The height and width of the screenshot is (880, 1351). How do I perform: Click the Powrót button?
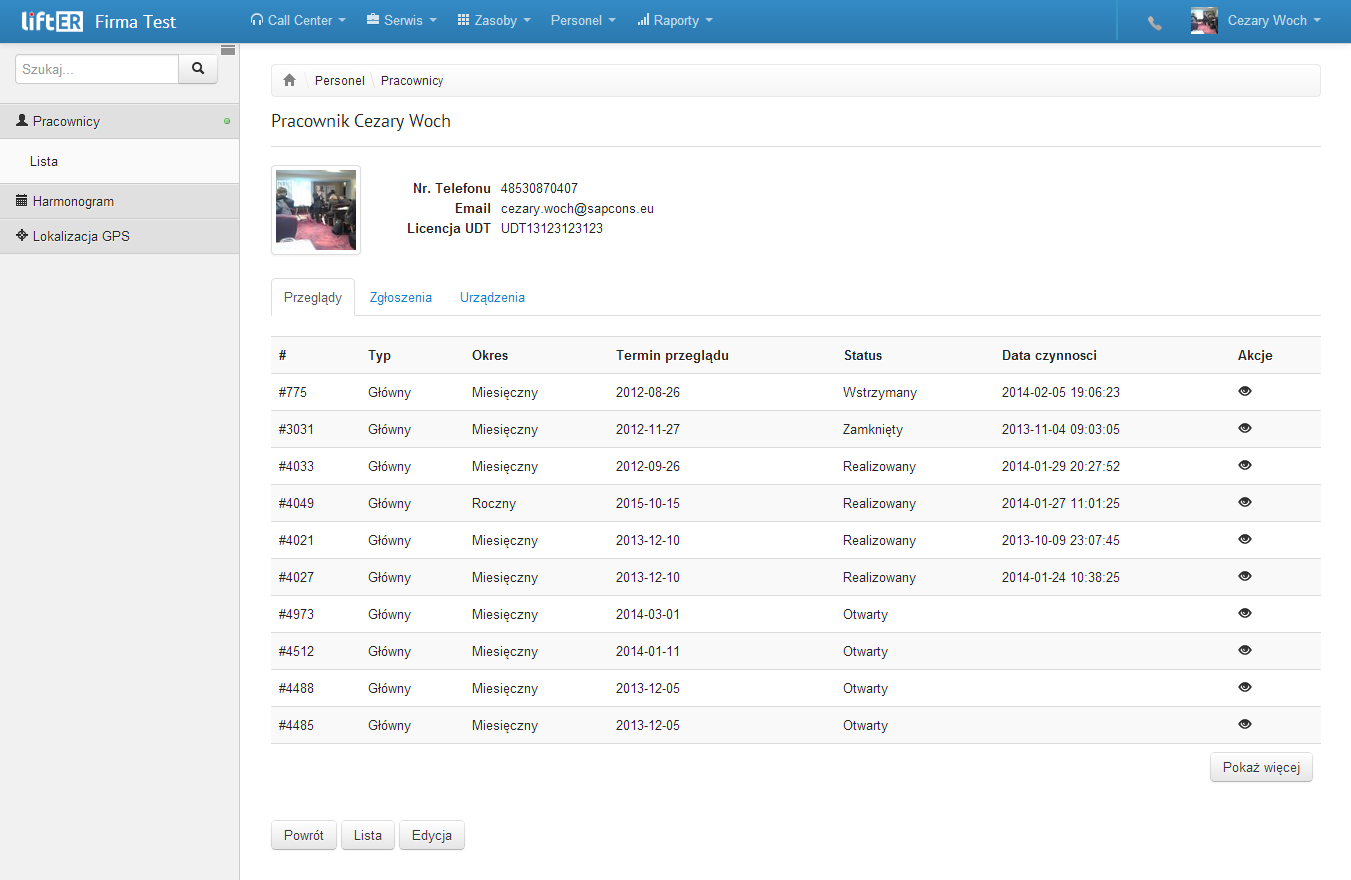[x=304, y=836]
